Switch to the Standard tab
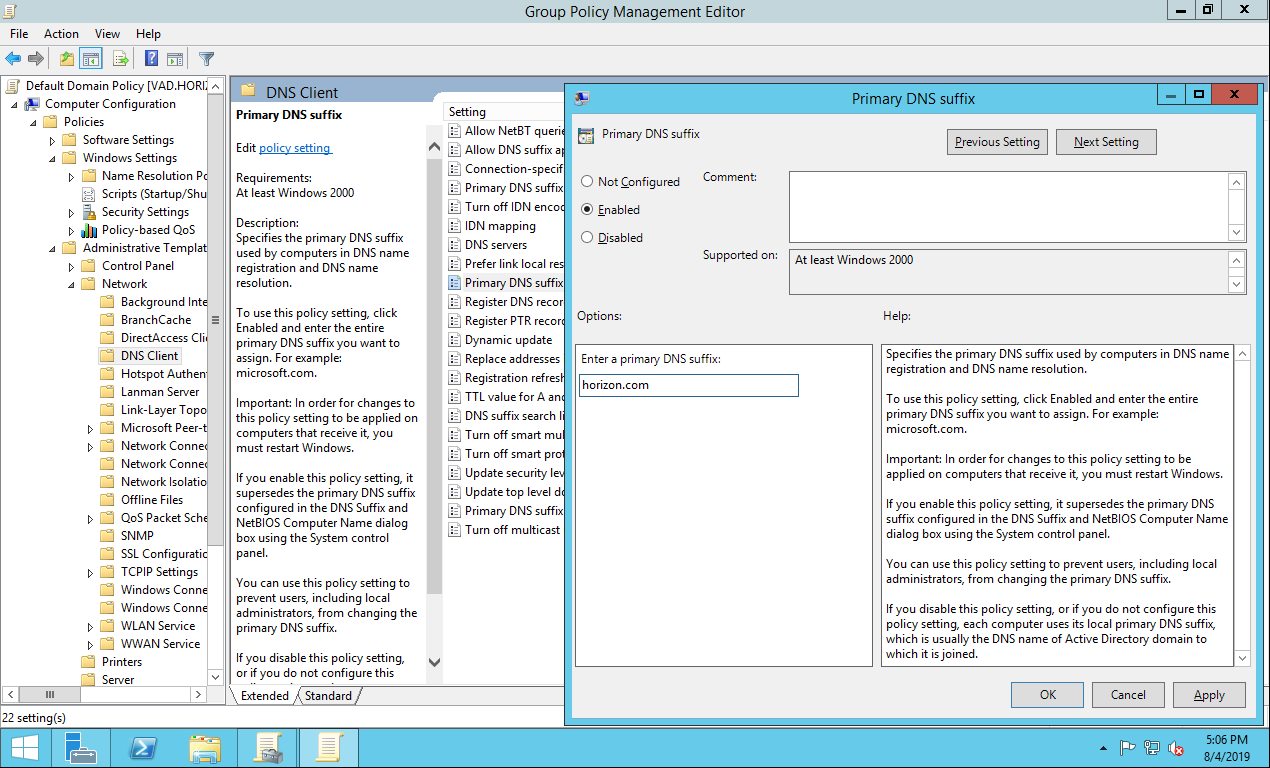The image size is (1270, 768). coord(328,696)
